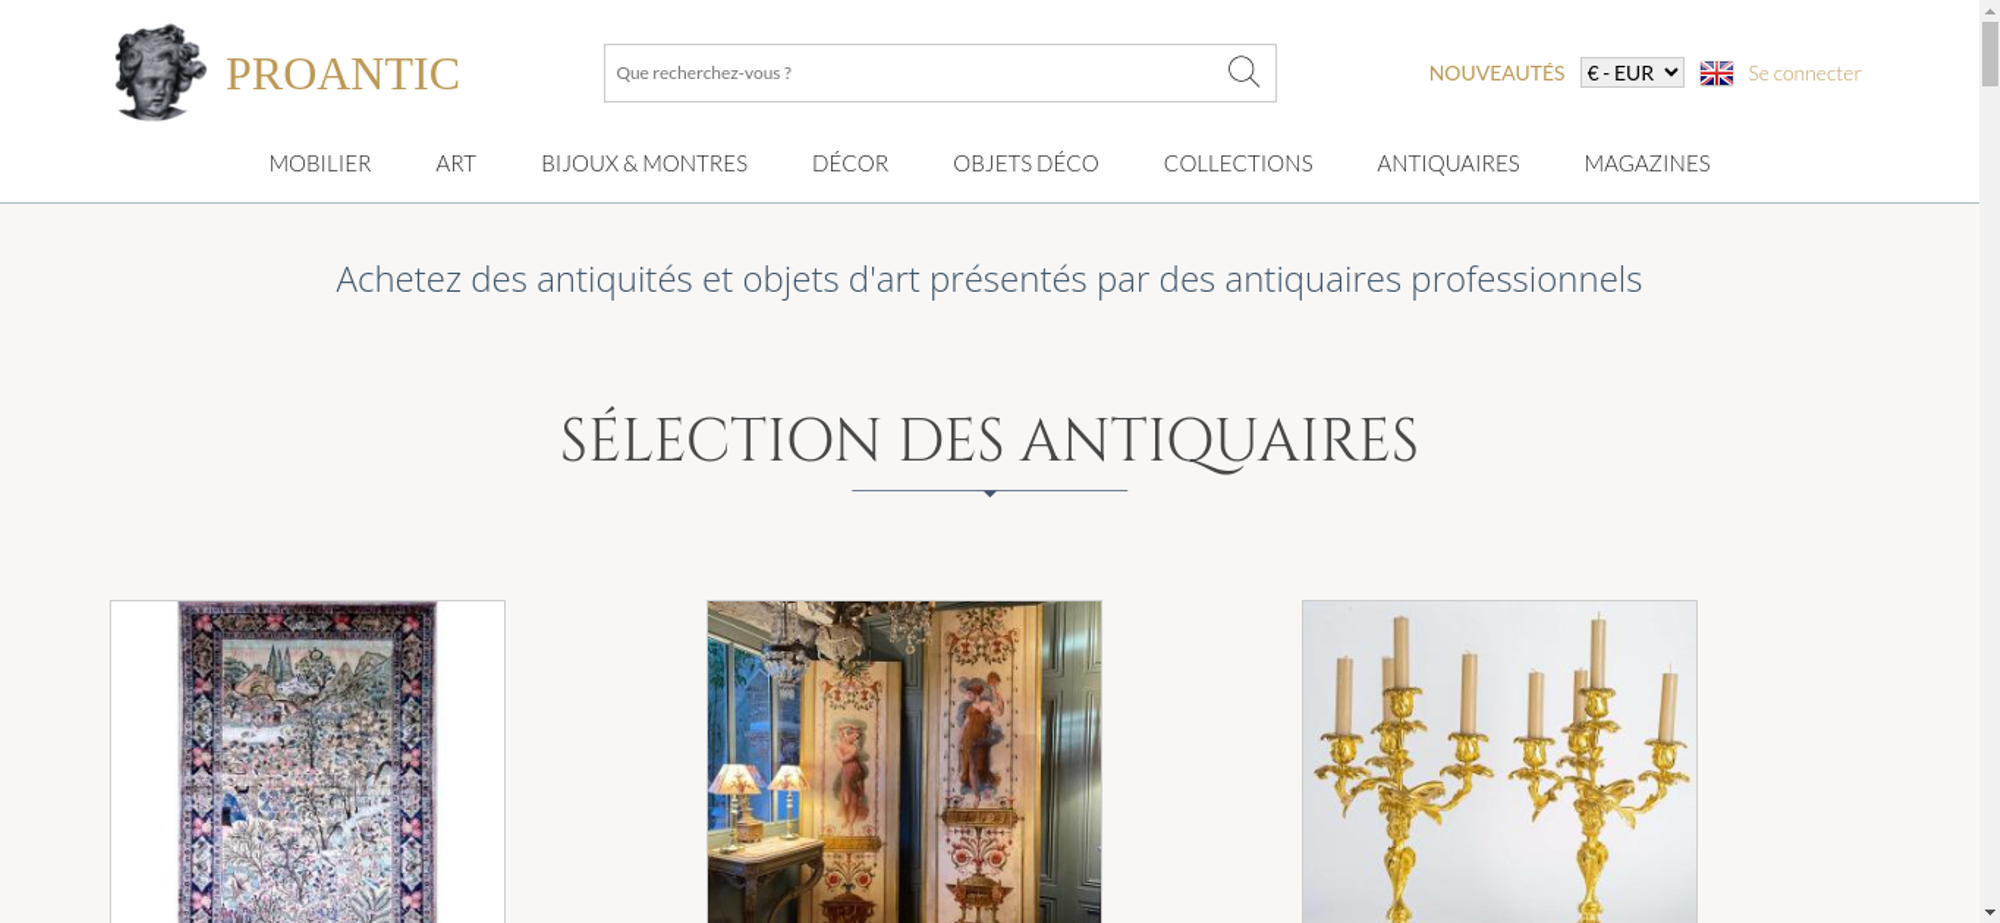This screenshot has width=2000, height=923.
Task: Click the magnifying glass search icon
Action: (x=1243, y=72)
